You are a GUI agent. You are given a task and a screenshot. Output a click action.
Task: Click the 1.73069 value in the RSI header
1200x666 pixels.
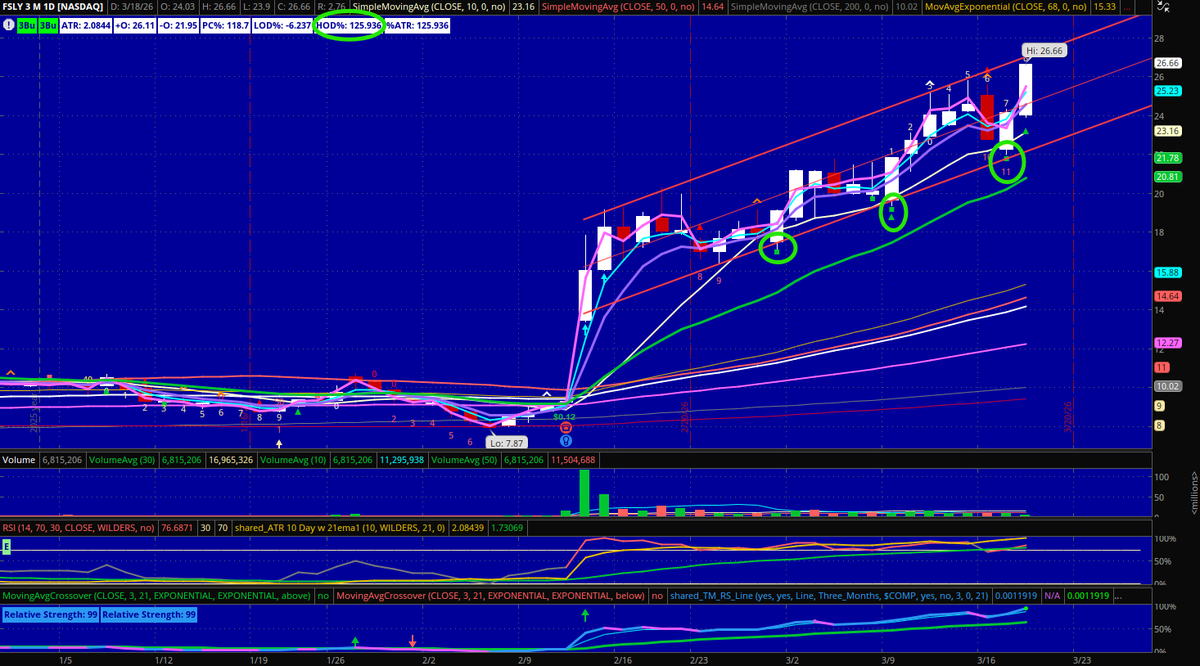point(508,528)
